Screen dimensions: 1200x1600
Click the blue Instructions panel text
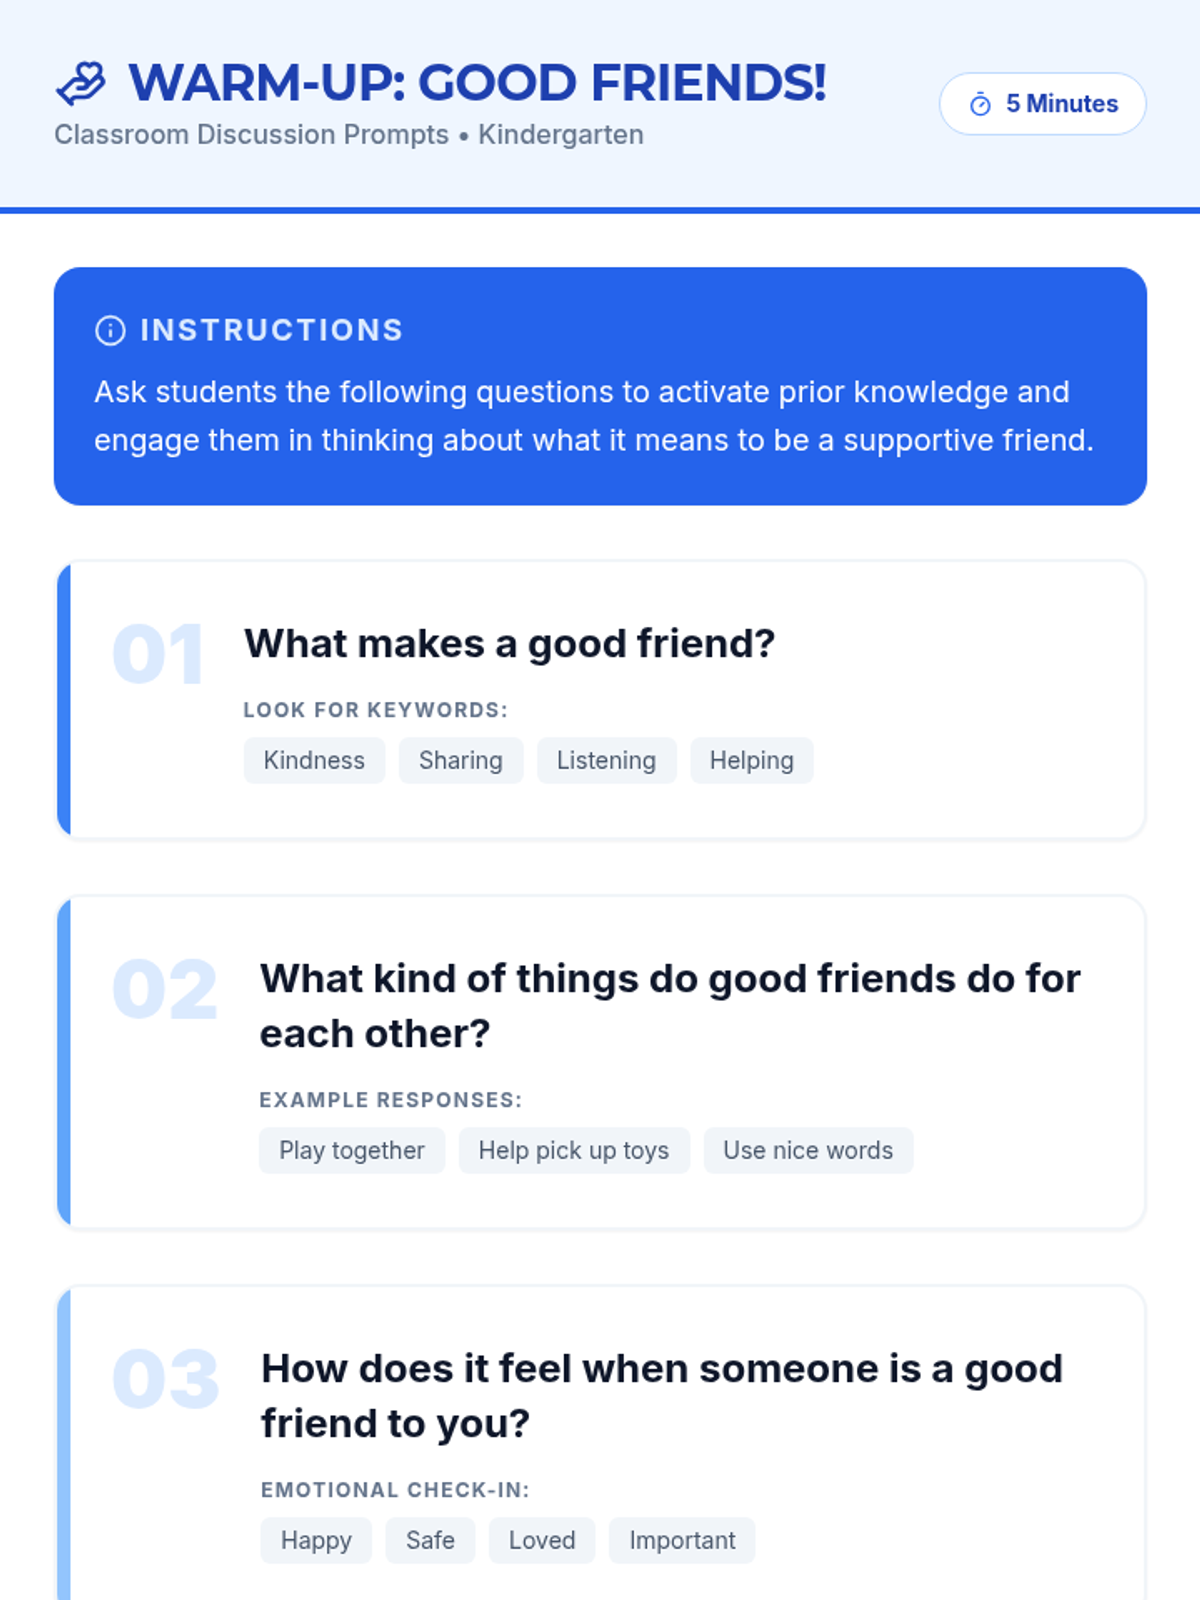[594, 416]
